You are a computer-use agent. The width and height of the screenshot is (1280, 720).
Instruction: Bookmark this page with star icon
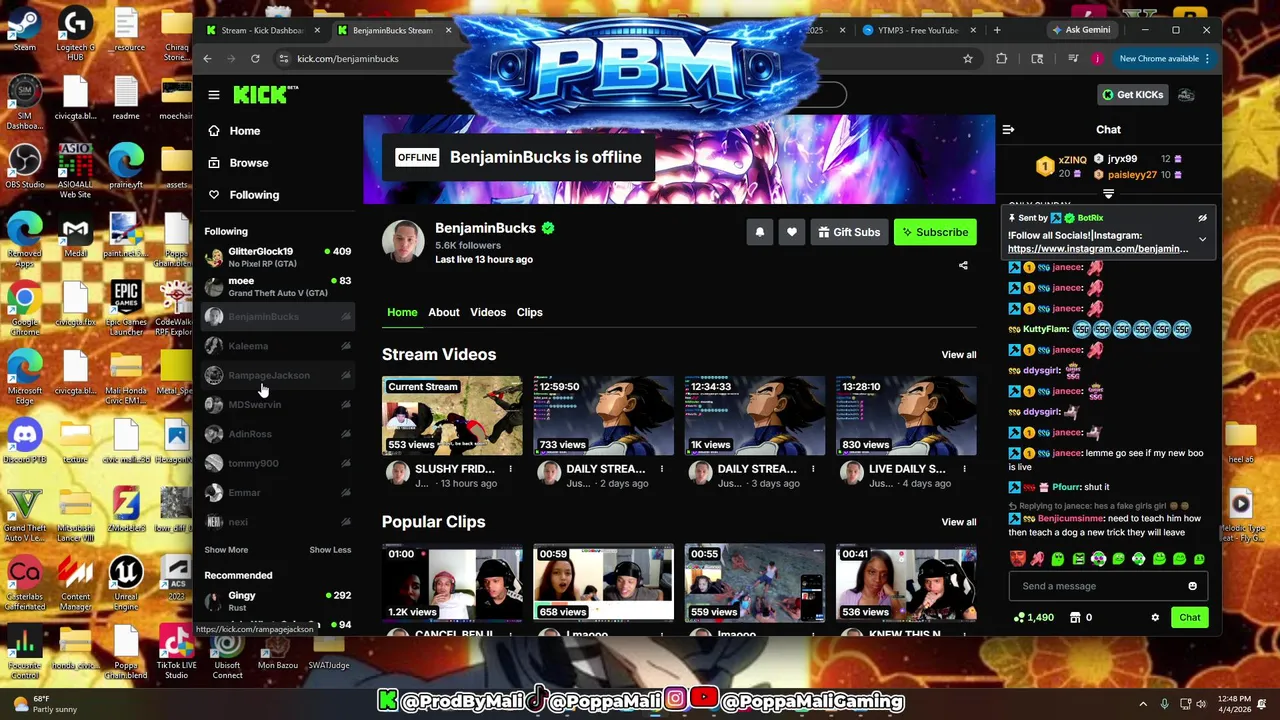pyautogui.click(x=967, y=59)
